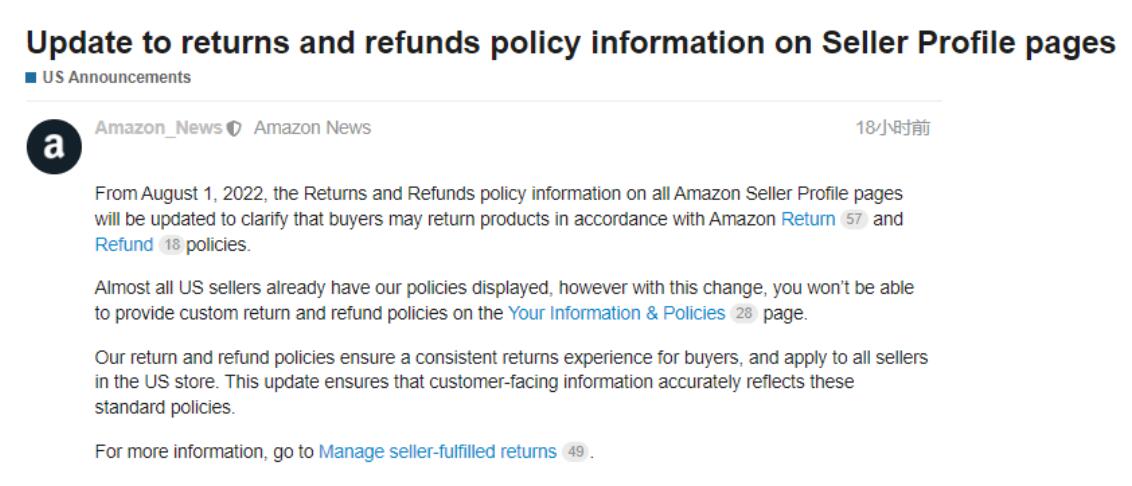This screenshot has width=1132, height=486.
Task: Open Manage seller-fulfilled returns link
Action: click(437, 452)
